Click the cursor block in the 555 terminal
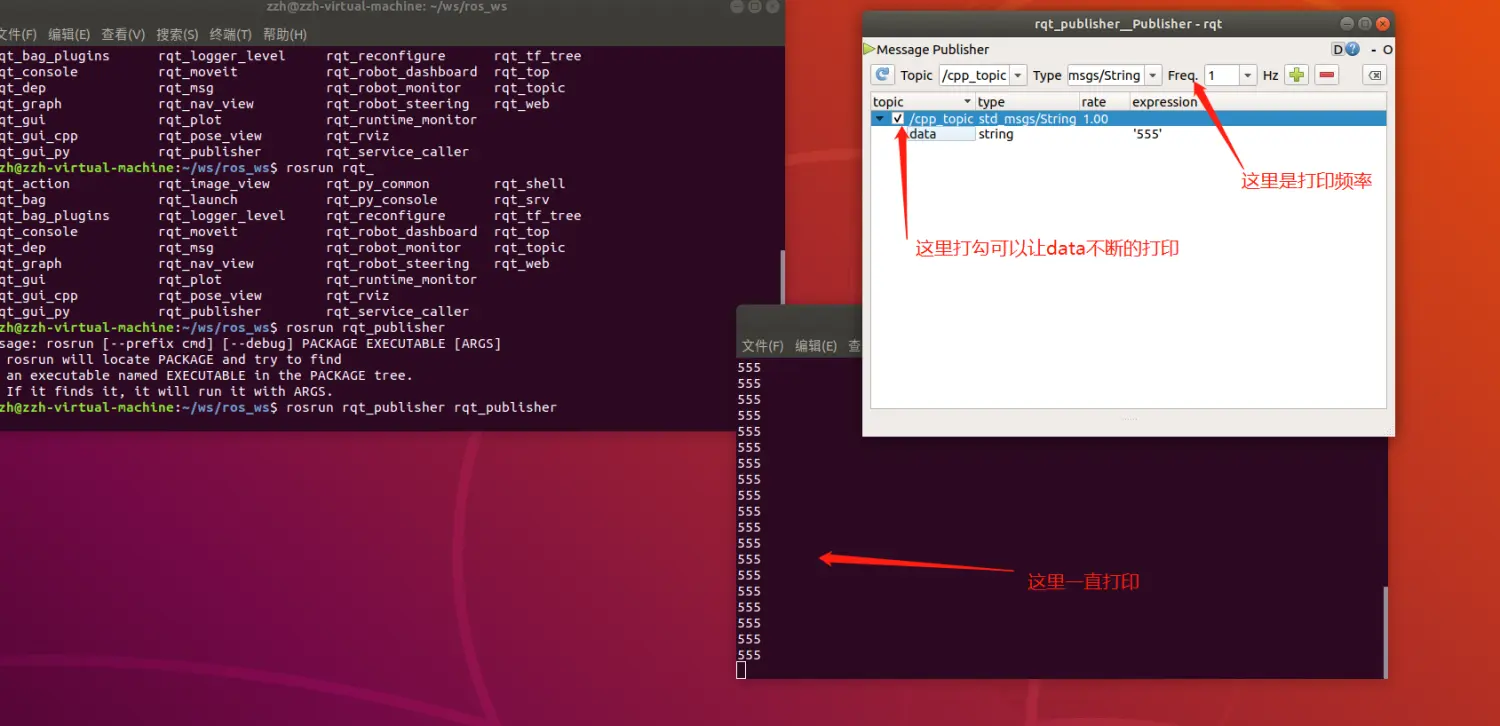 point(741,670)
